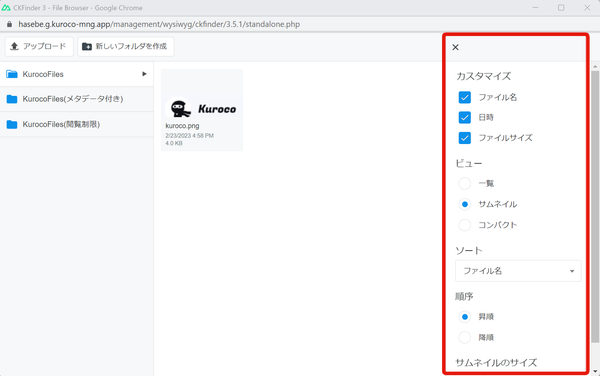600x376 pixels.
Task: Choose the コンパクト view radio button
Action: click(465, 225)
